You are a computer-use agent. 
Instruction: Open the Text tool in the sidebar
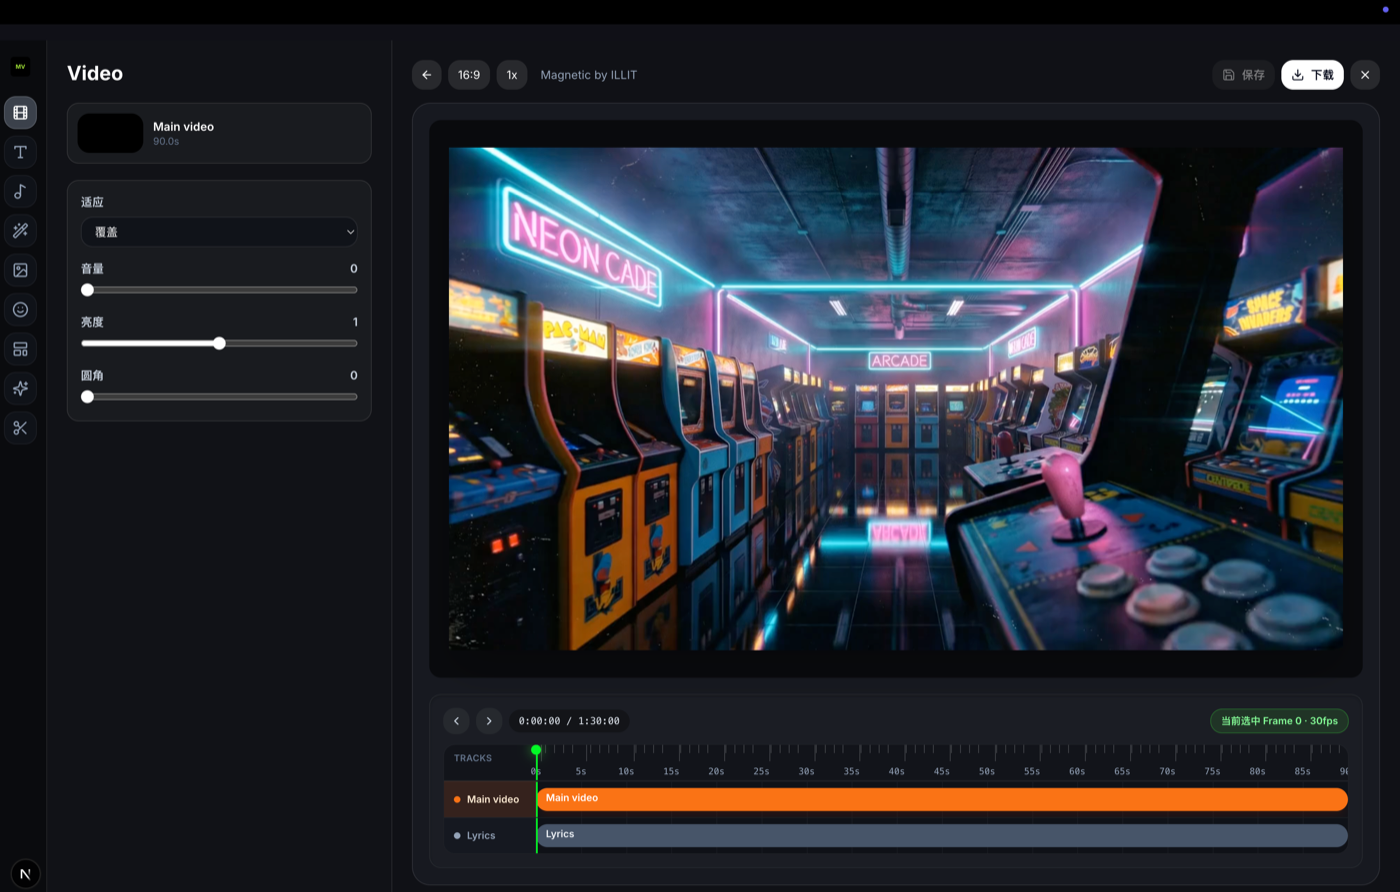click(20, 152)
